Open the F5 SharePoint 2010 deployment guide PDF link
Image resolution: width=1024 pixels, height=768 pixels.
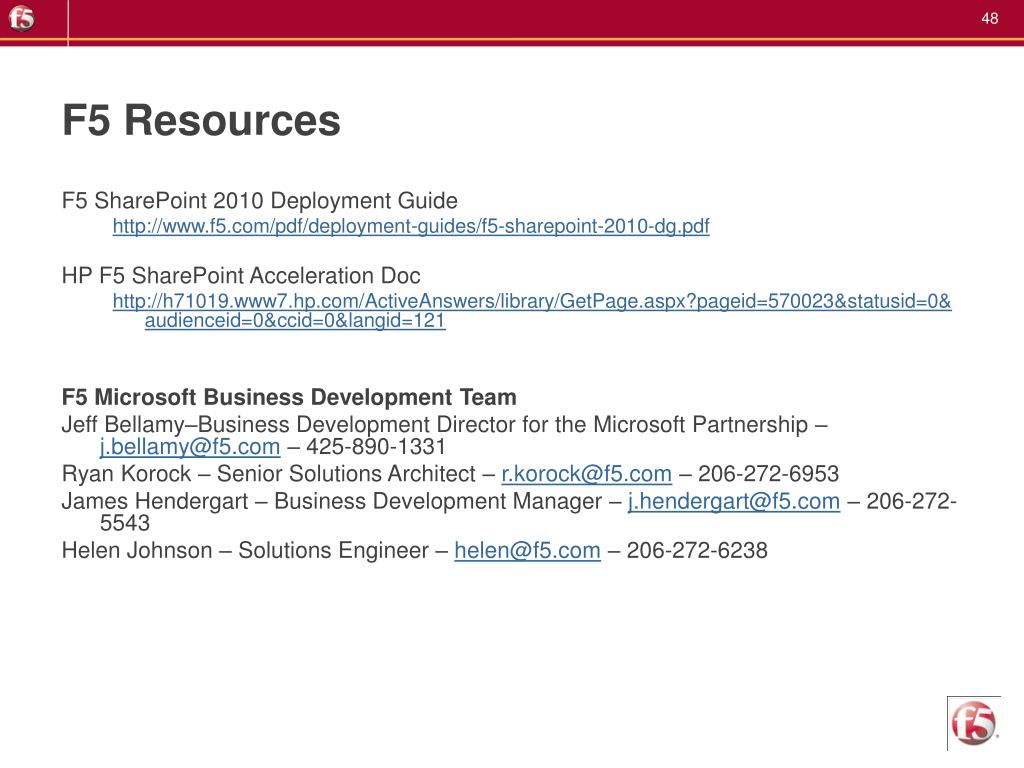pos(411,226)
